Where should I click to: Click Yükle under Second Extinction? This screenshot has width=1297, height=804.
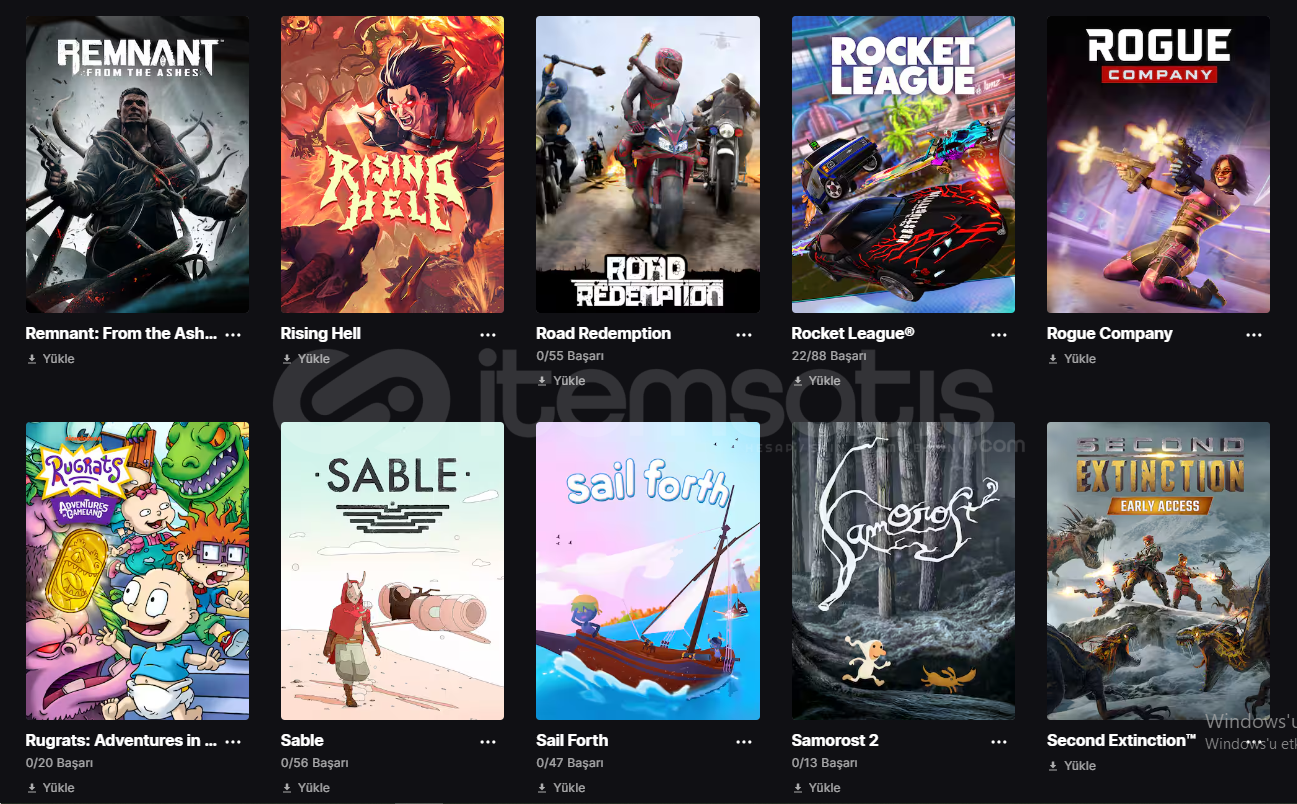pos(1072,766)
